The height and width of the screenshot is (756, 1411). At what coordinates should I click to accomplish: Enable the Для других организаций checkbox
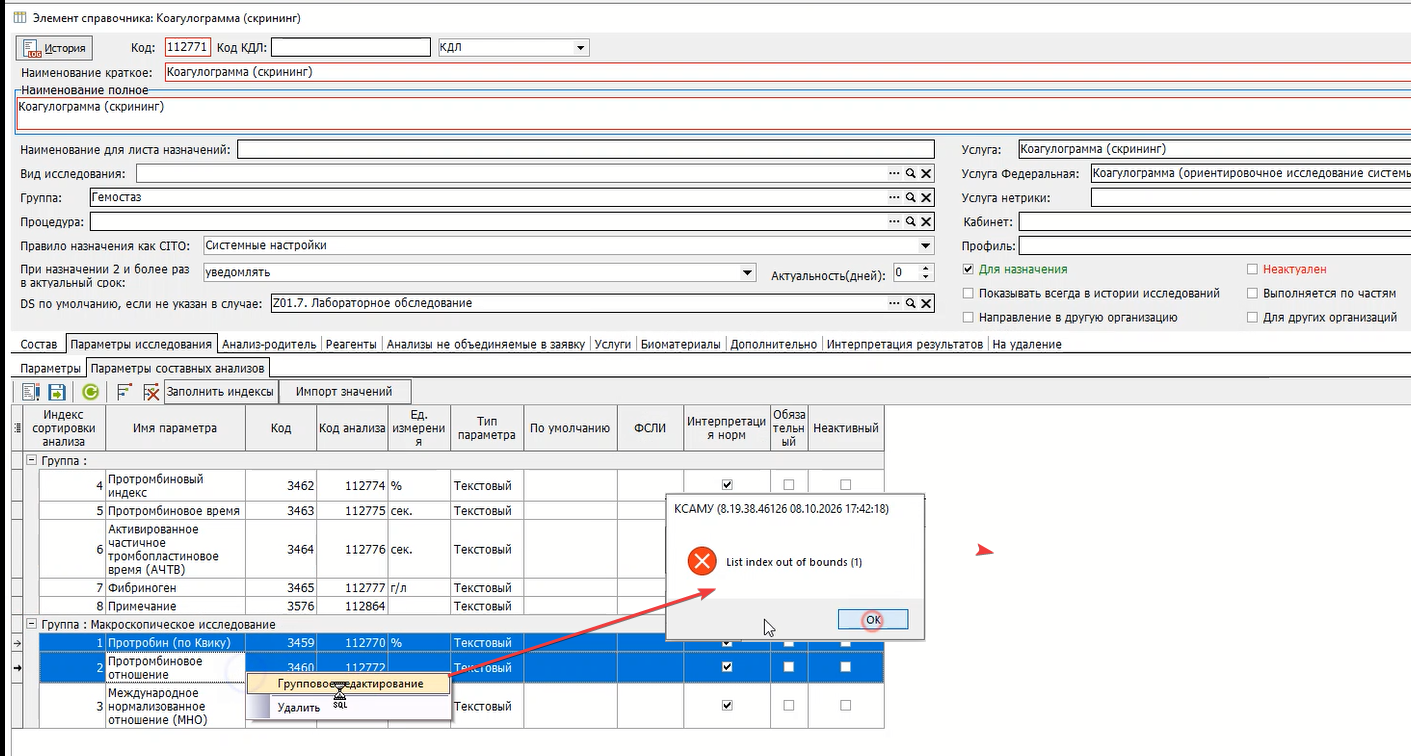[1252, 317]
